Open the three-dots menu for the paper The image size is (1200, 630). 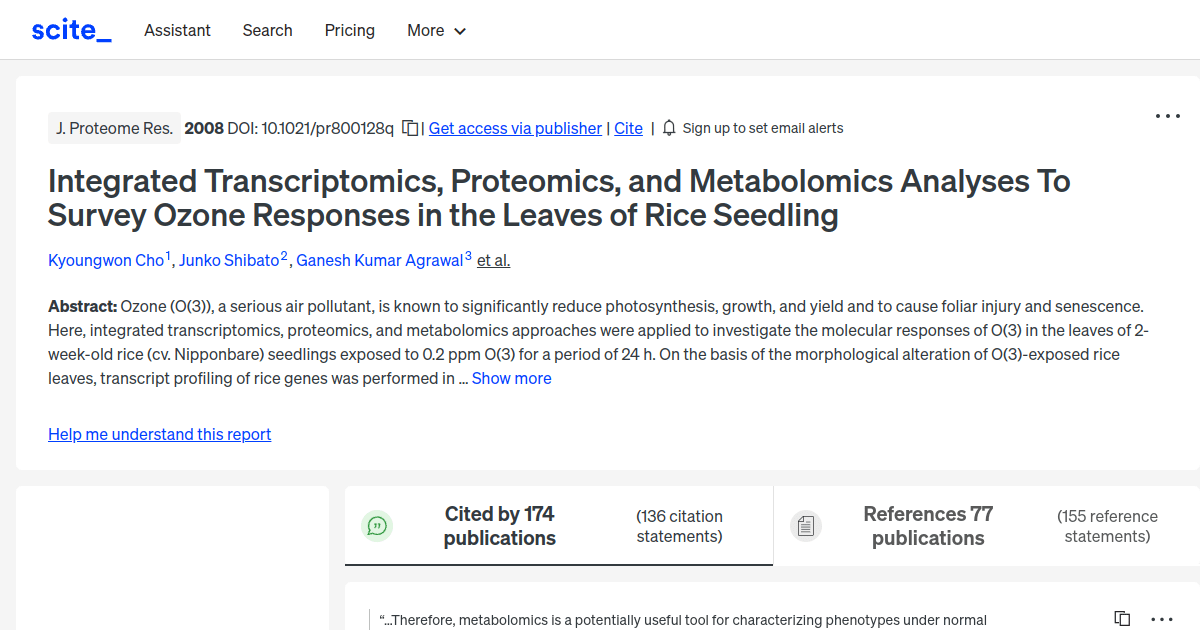(x=1167, y=116)
